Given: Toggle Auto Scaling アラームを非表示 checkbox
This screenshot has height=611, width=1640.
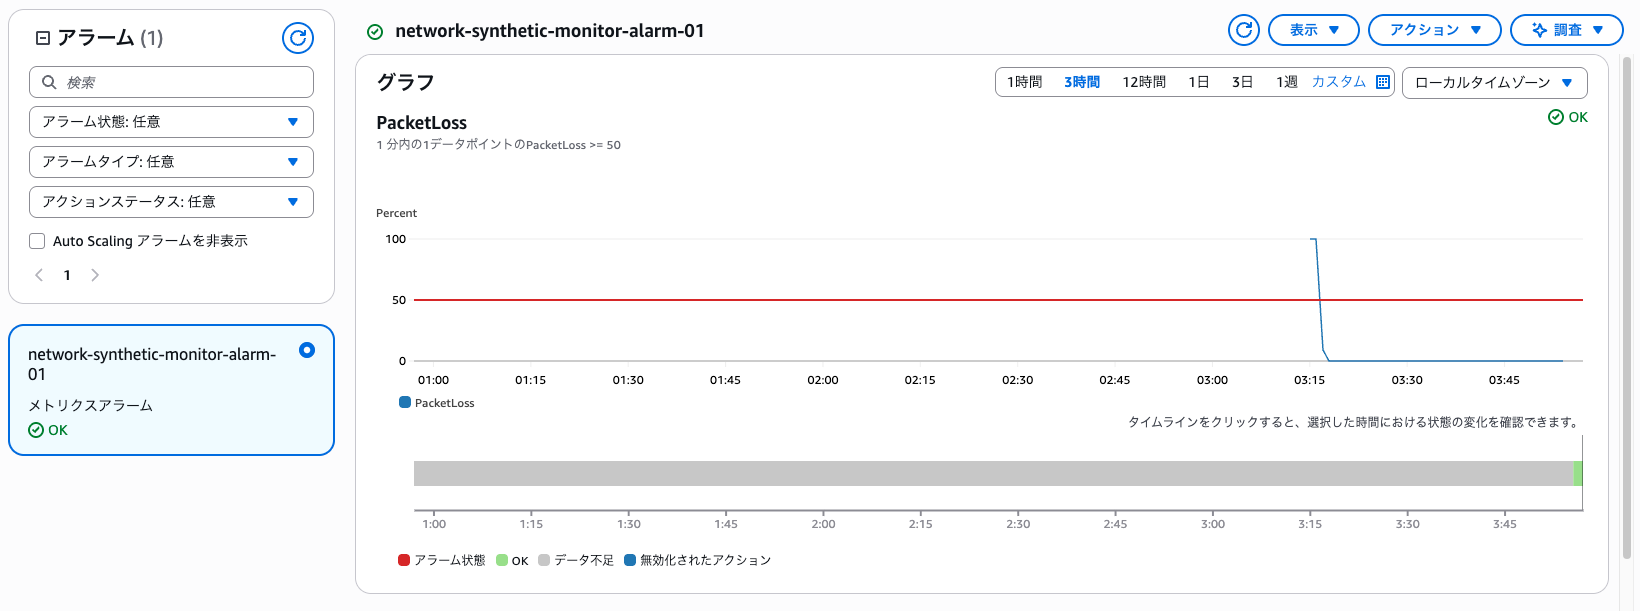Looking at the screenshot, I should pyautogui.click(x=37, y=241).
